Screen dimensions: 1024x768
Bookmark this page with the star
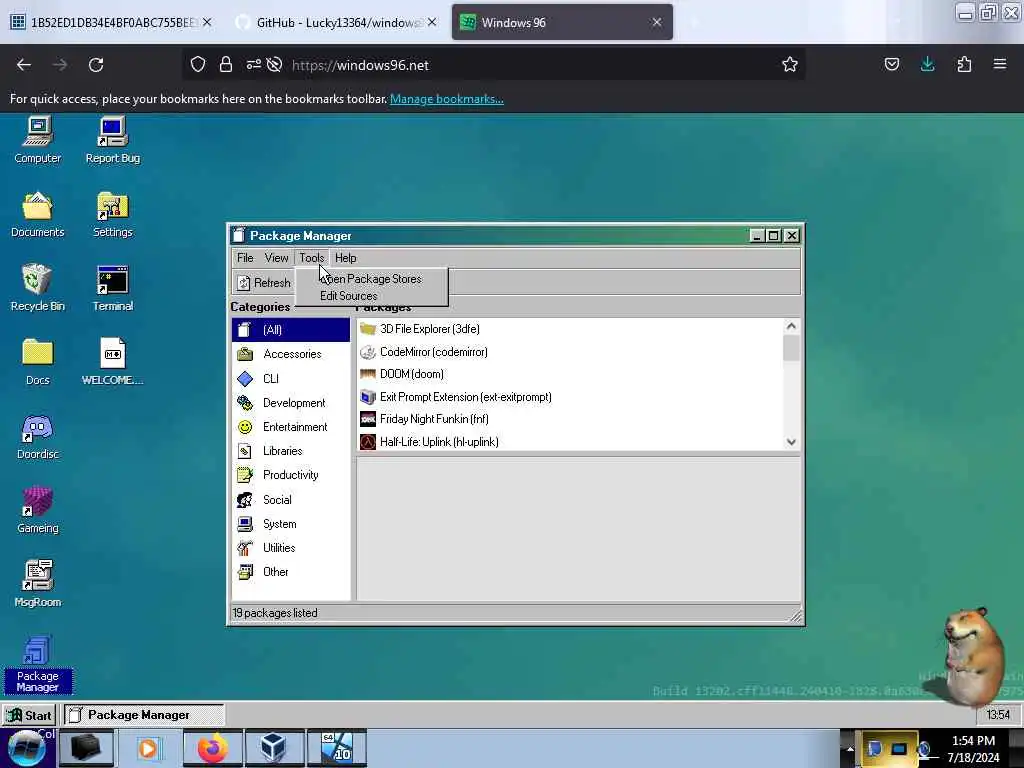tap(790, 65)
